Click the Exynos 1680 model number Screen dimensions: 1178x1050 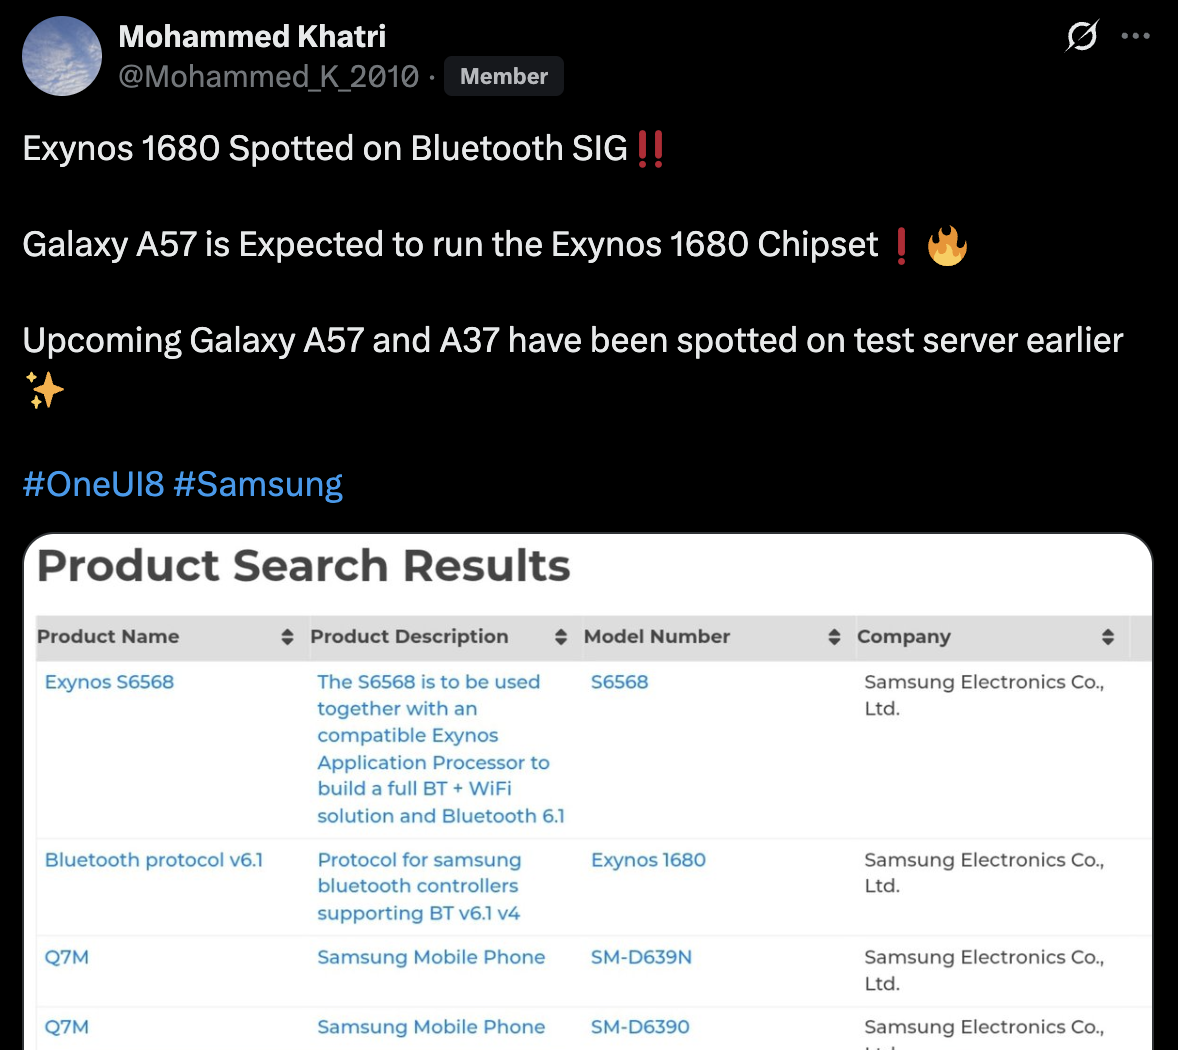pos(648,860)
